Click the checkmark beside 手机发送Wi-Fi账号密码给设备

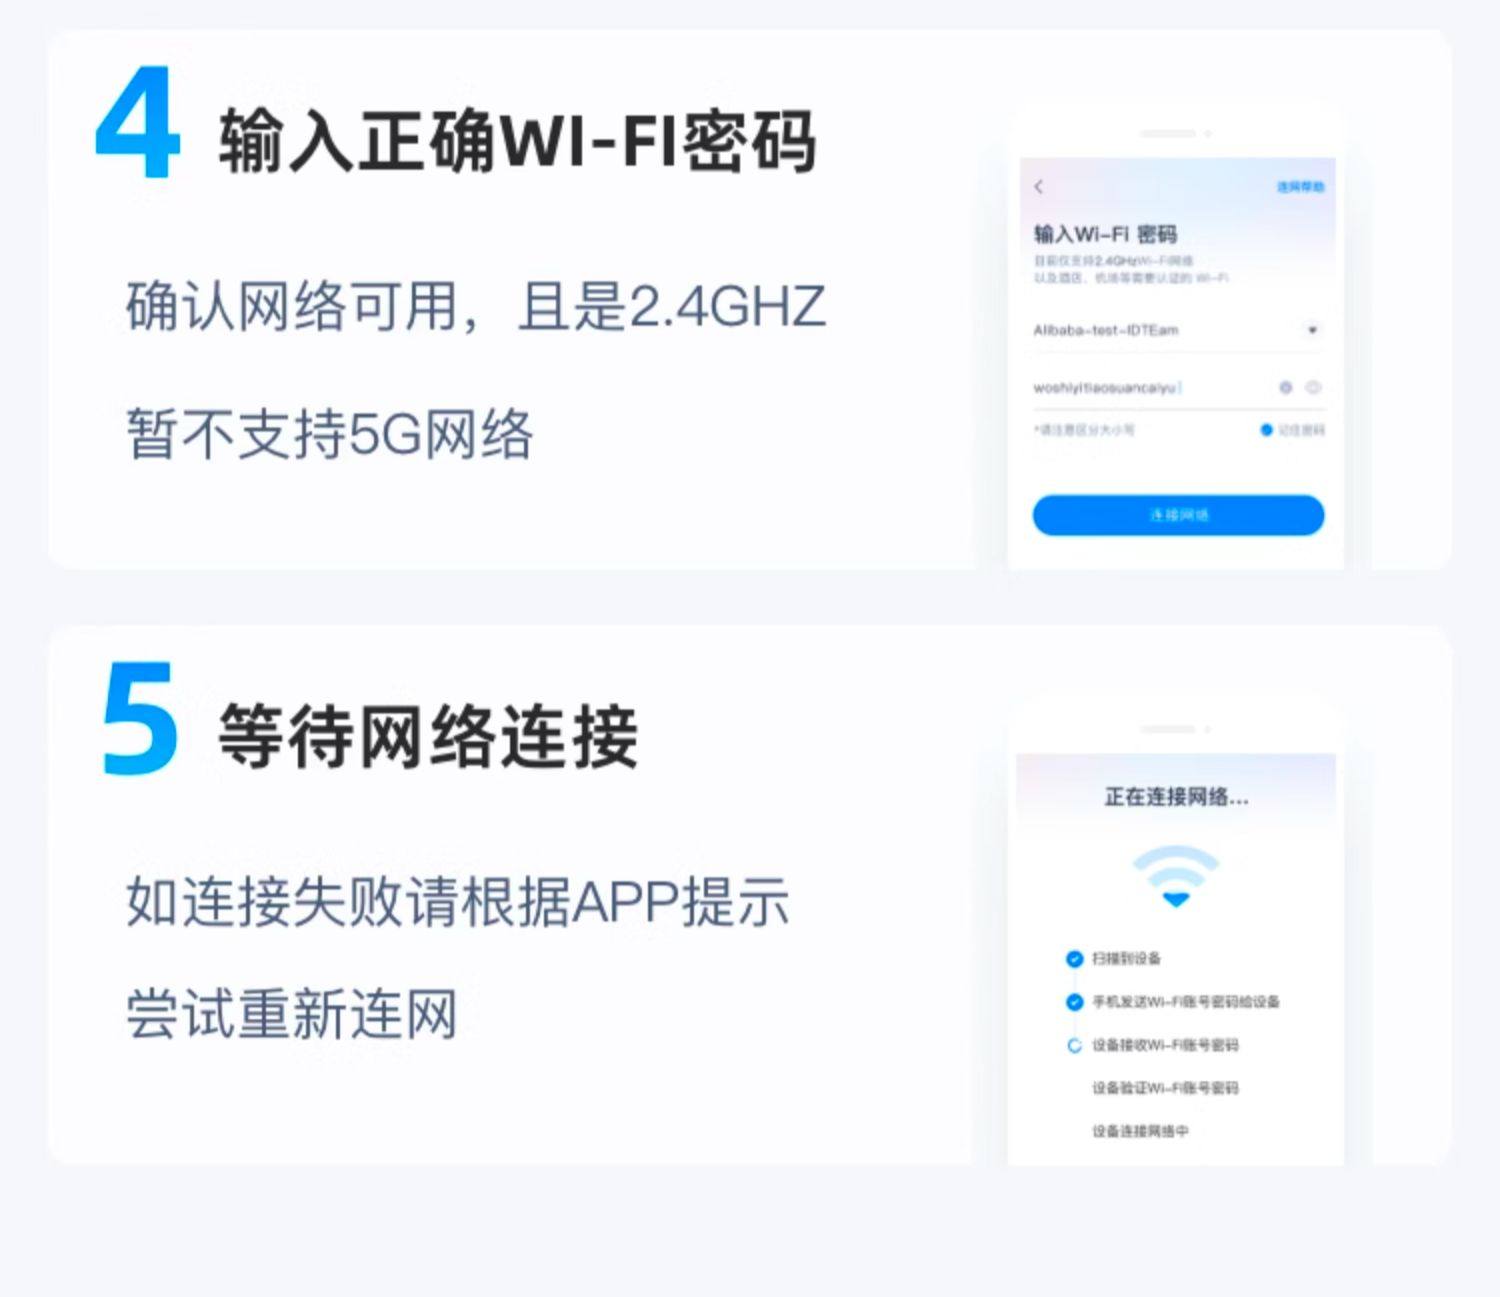pos(1074,1002)
